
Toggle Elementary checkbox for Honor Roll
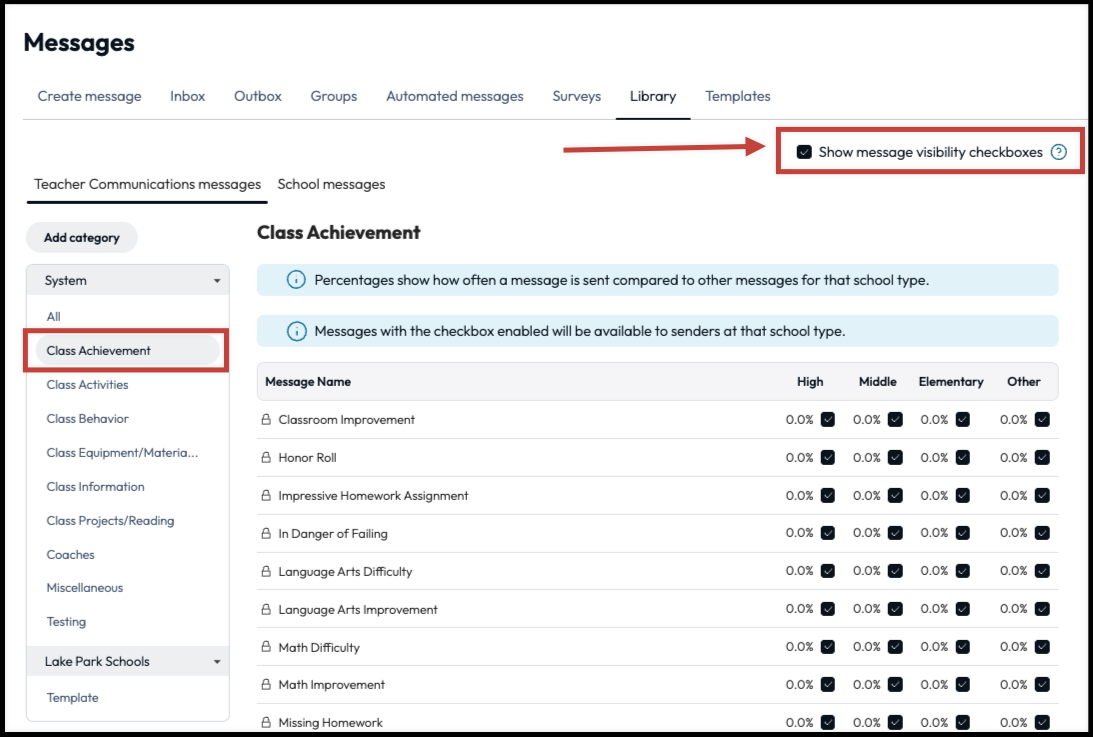pyautogui.click(x=962, y=458)
